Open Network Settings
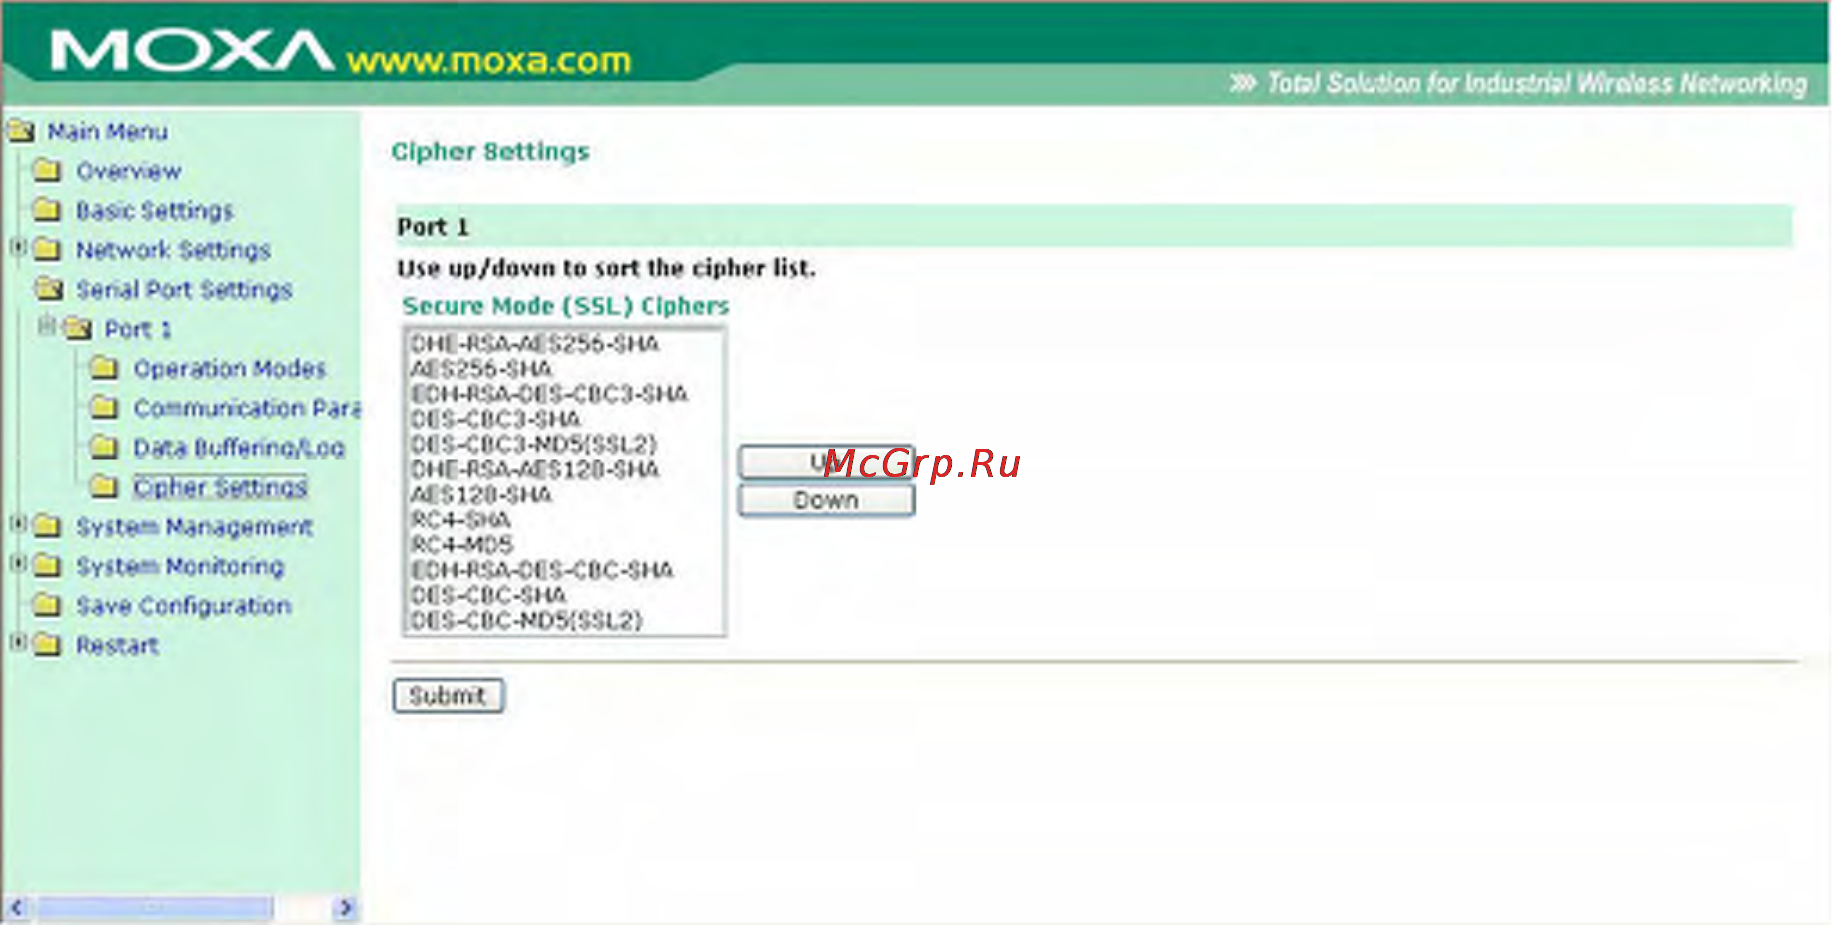The width and height of the screenshot is (1832, 925). coord(174,250)
